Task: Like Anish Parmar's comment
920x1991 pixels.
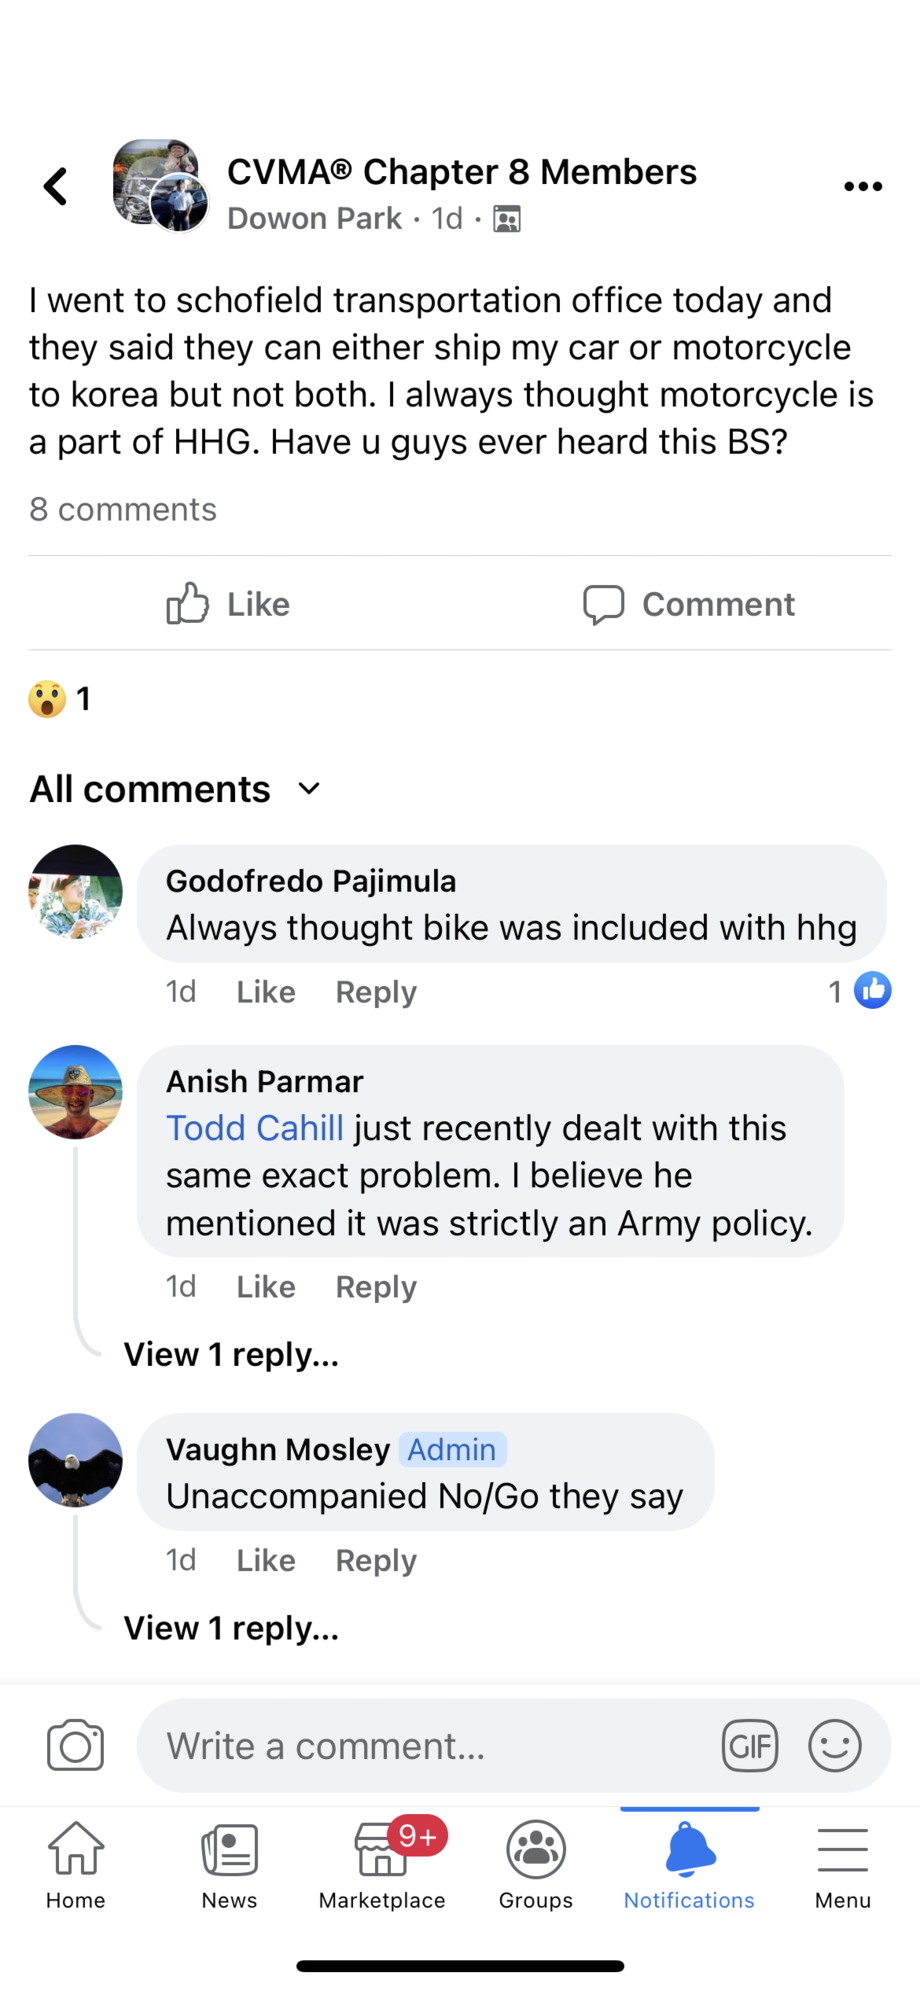Action: [265, 1287]
